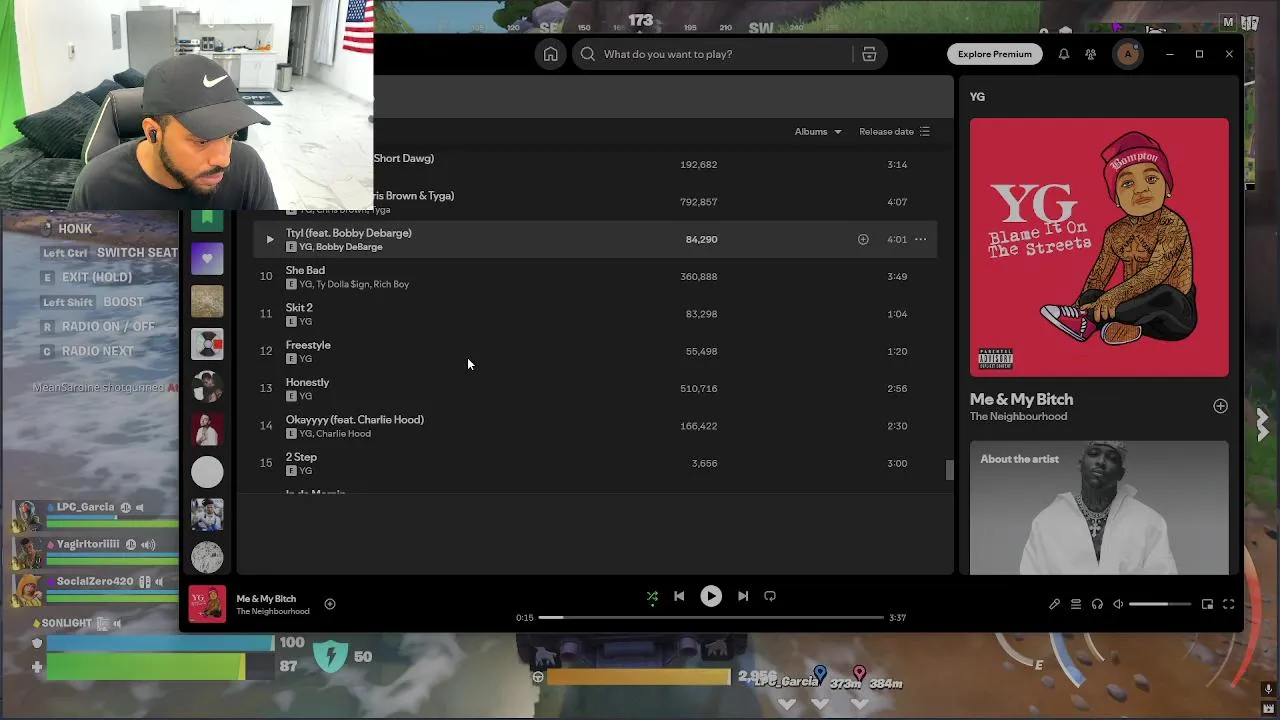This screenshot has width=1280, height=720.
Task: Select the She Bad track
Action: [x=595, y=276]
